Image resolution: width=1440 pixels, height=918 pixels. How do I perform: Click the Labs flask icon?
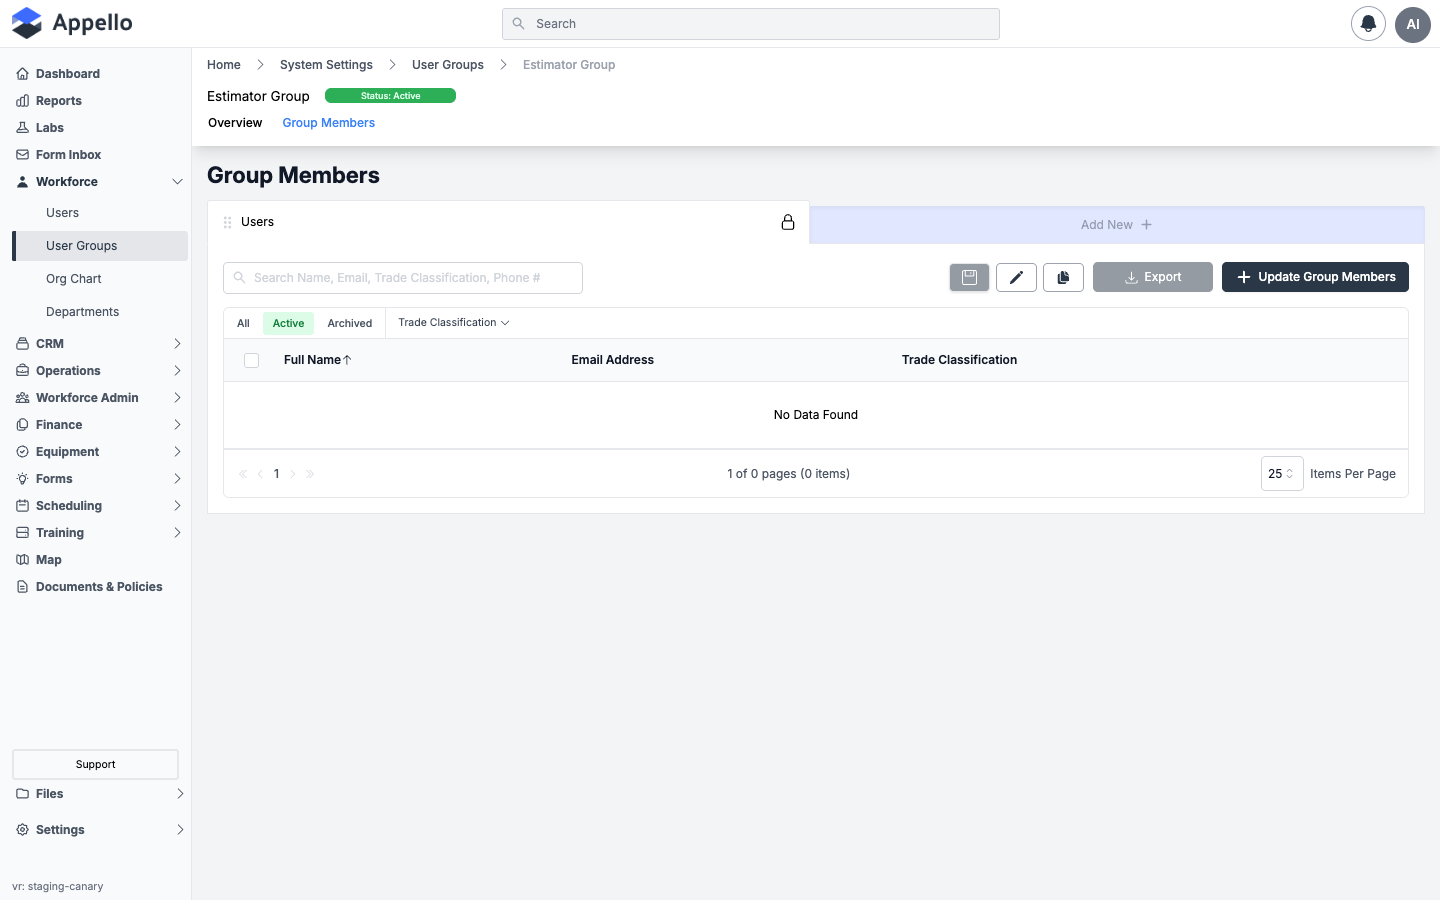click(x=22, y=128)
